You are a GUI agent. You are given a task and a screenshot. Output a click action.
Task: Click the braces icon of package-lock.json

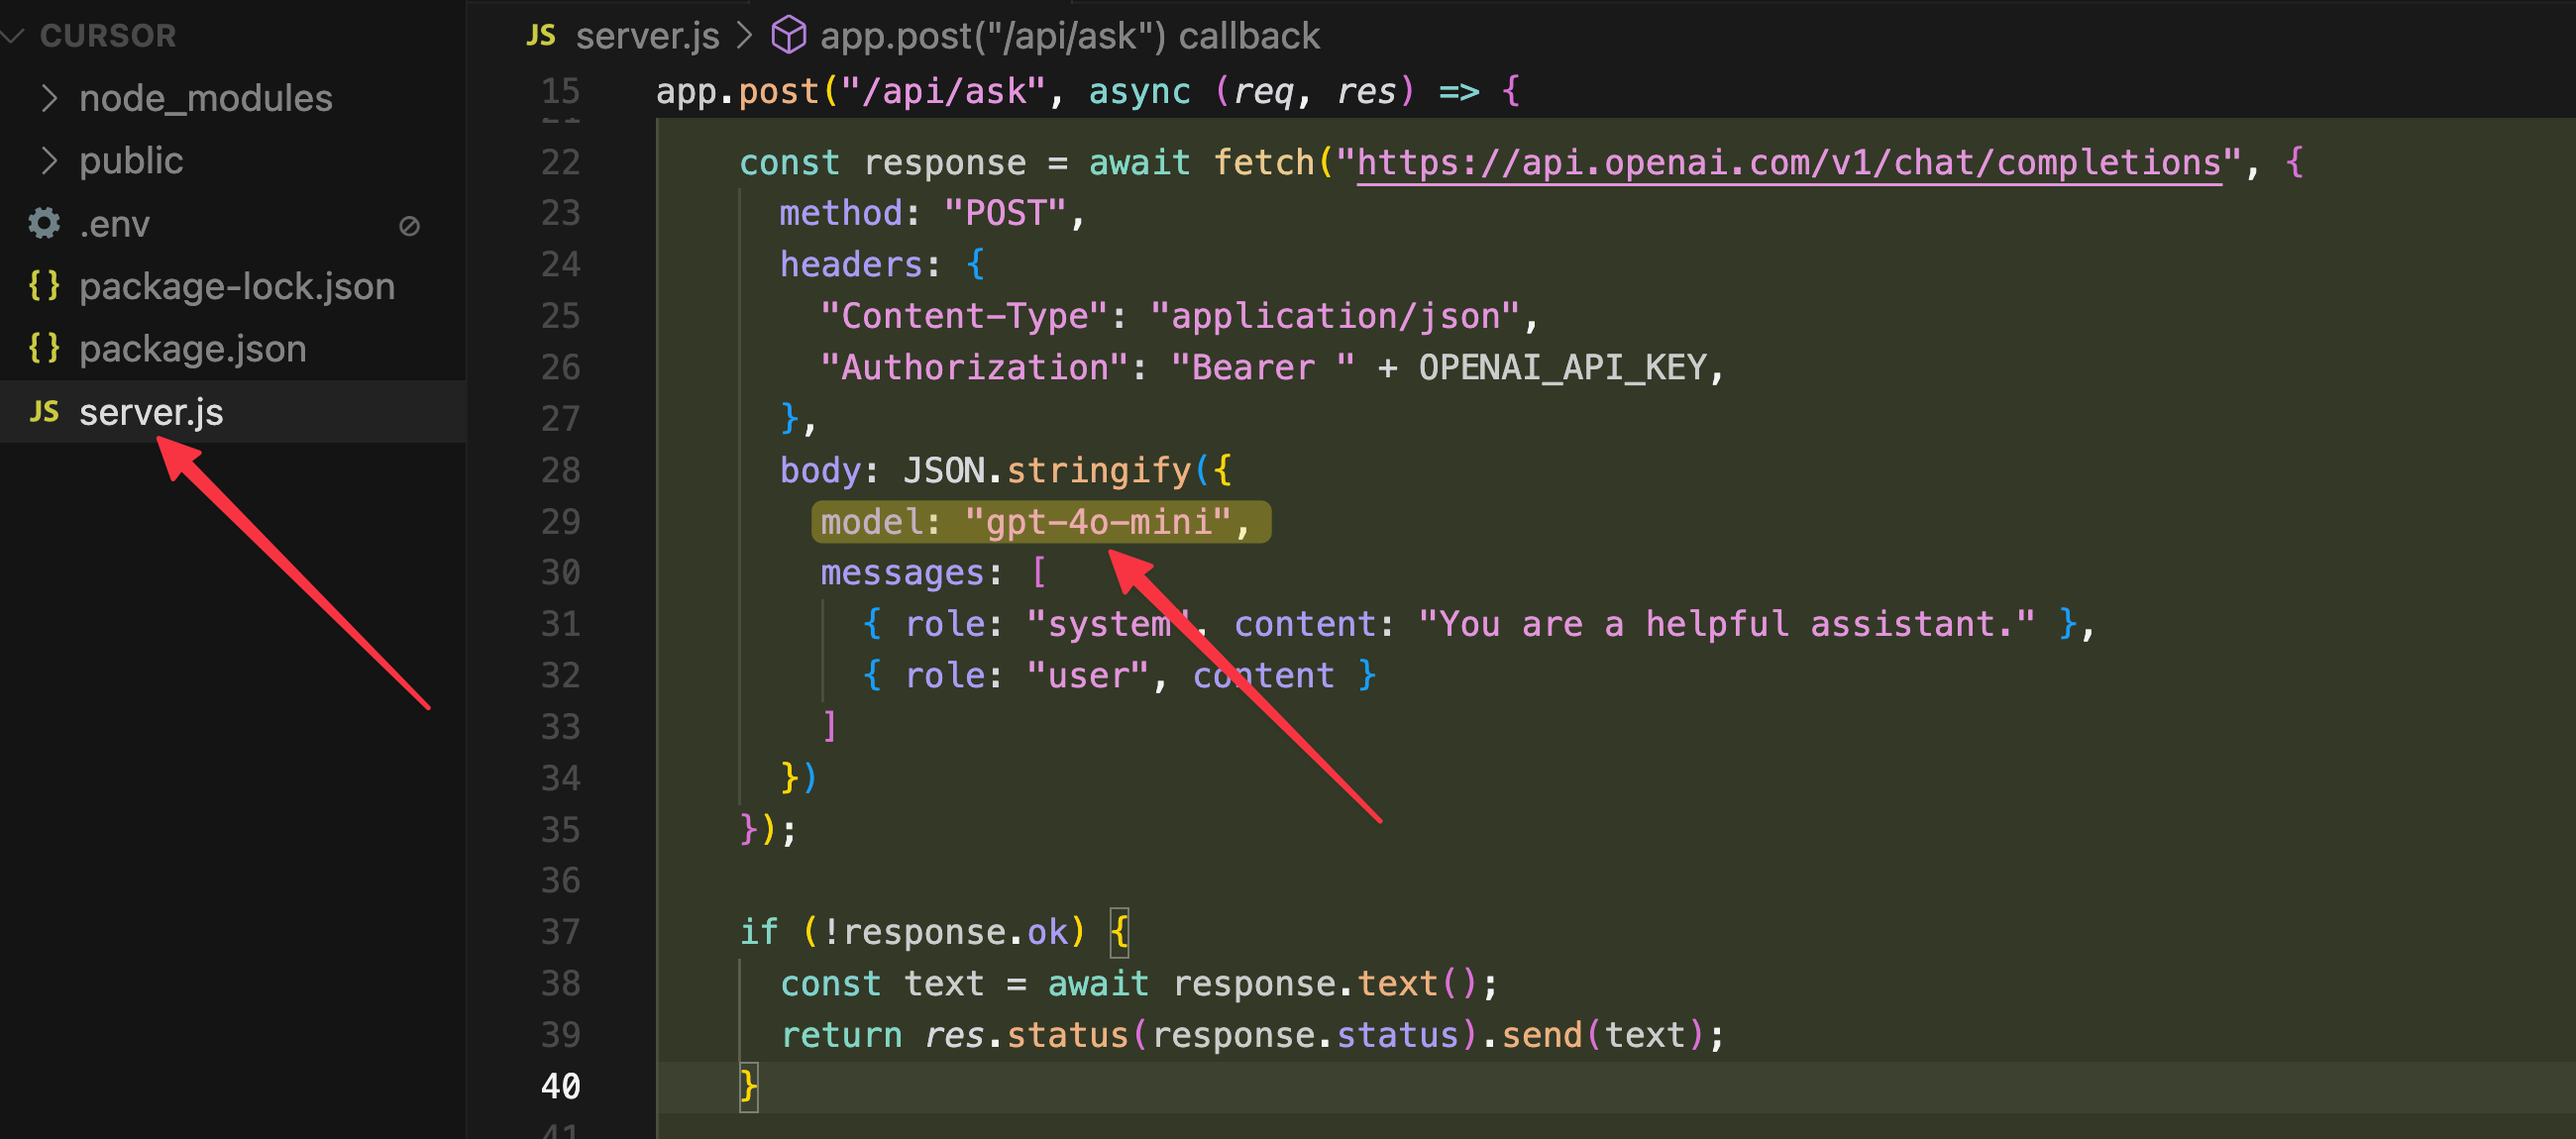pyautogui.click(x=44, y=286)
